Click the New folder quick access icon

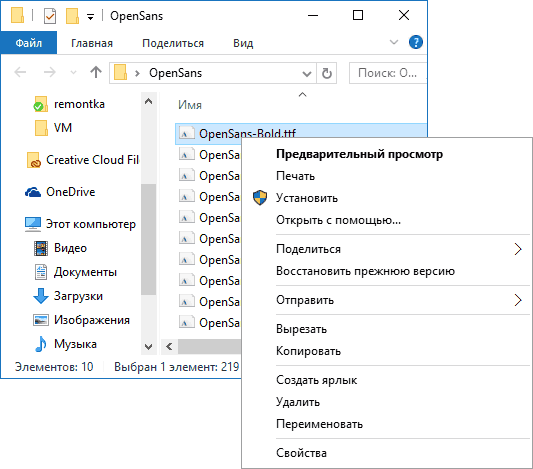(x=72, y=16)
